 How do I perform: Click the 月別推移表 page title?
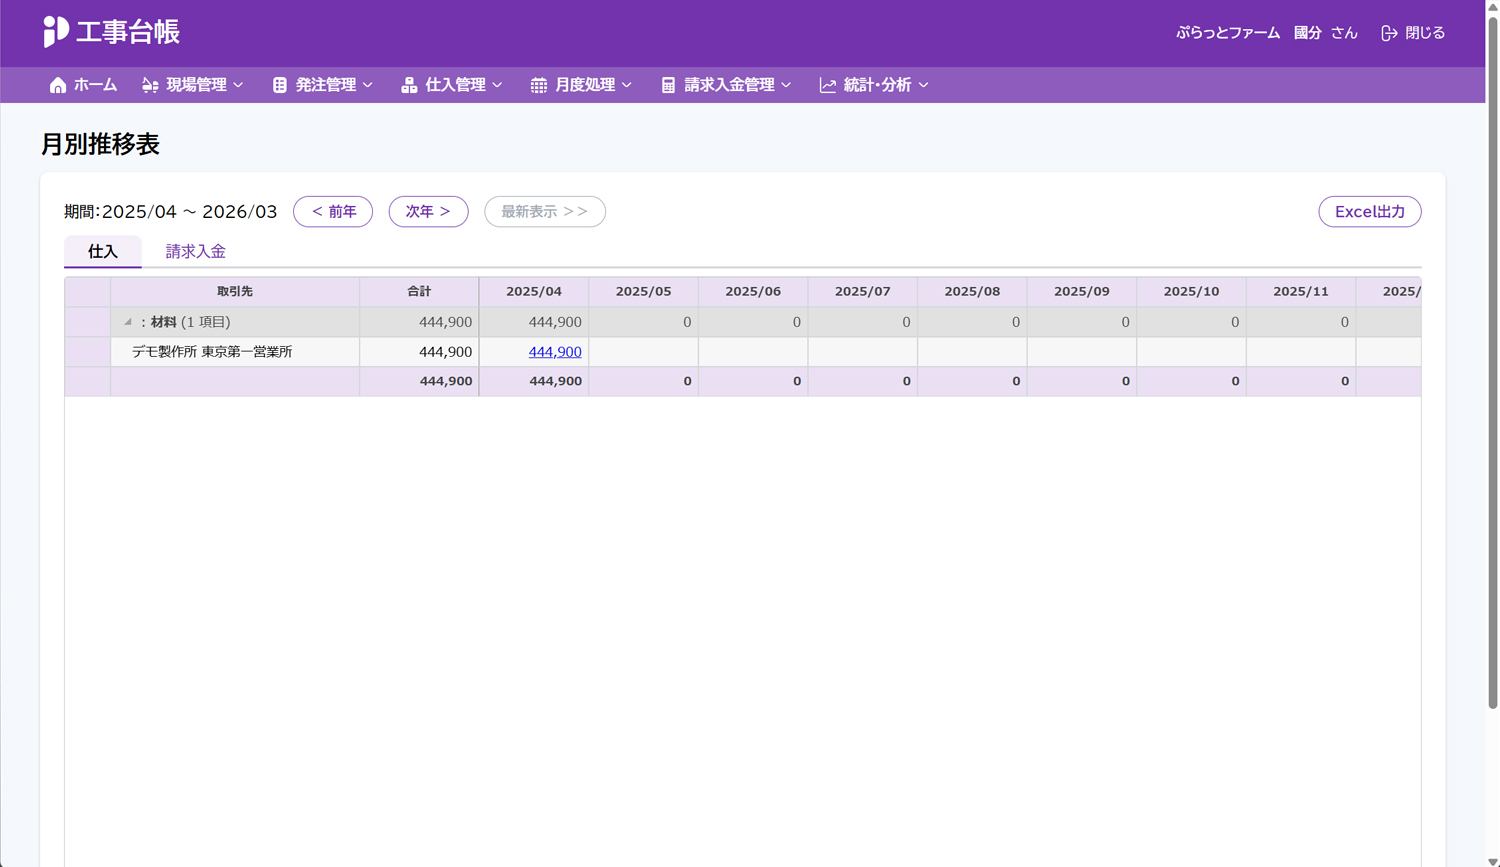100,144
